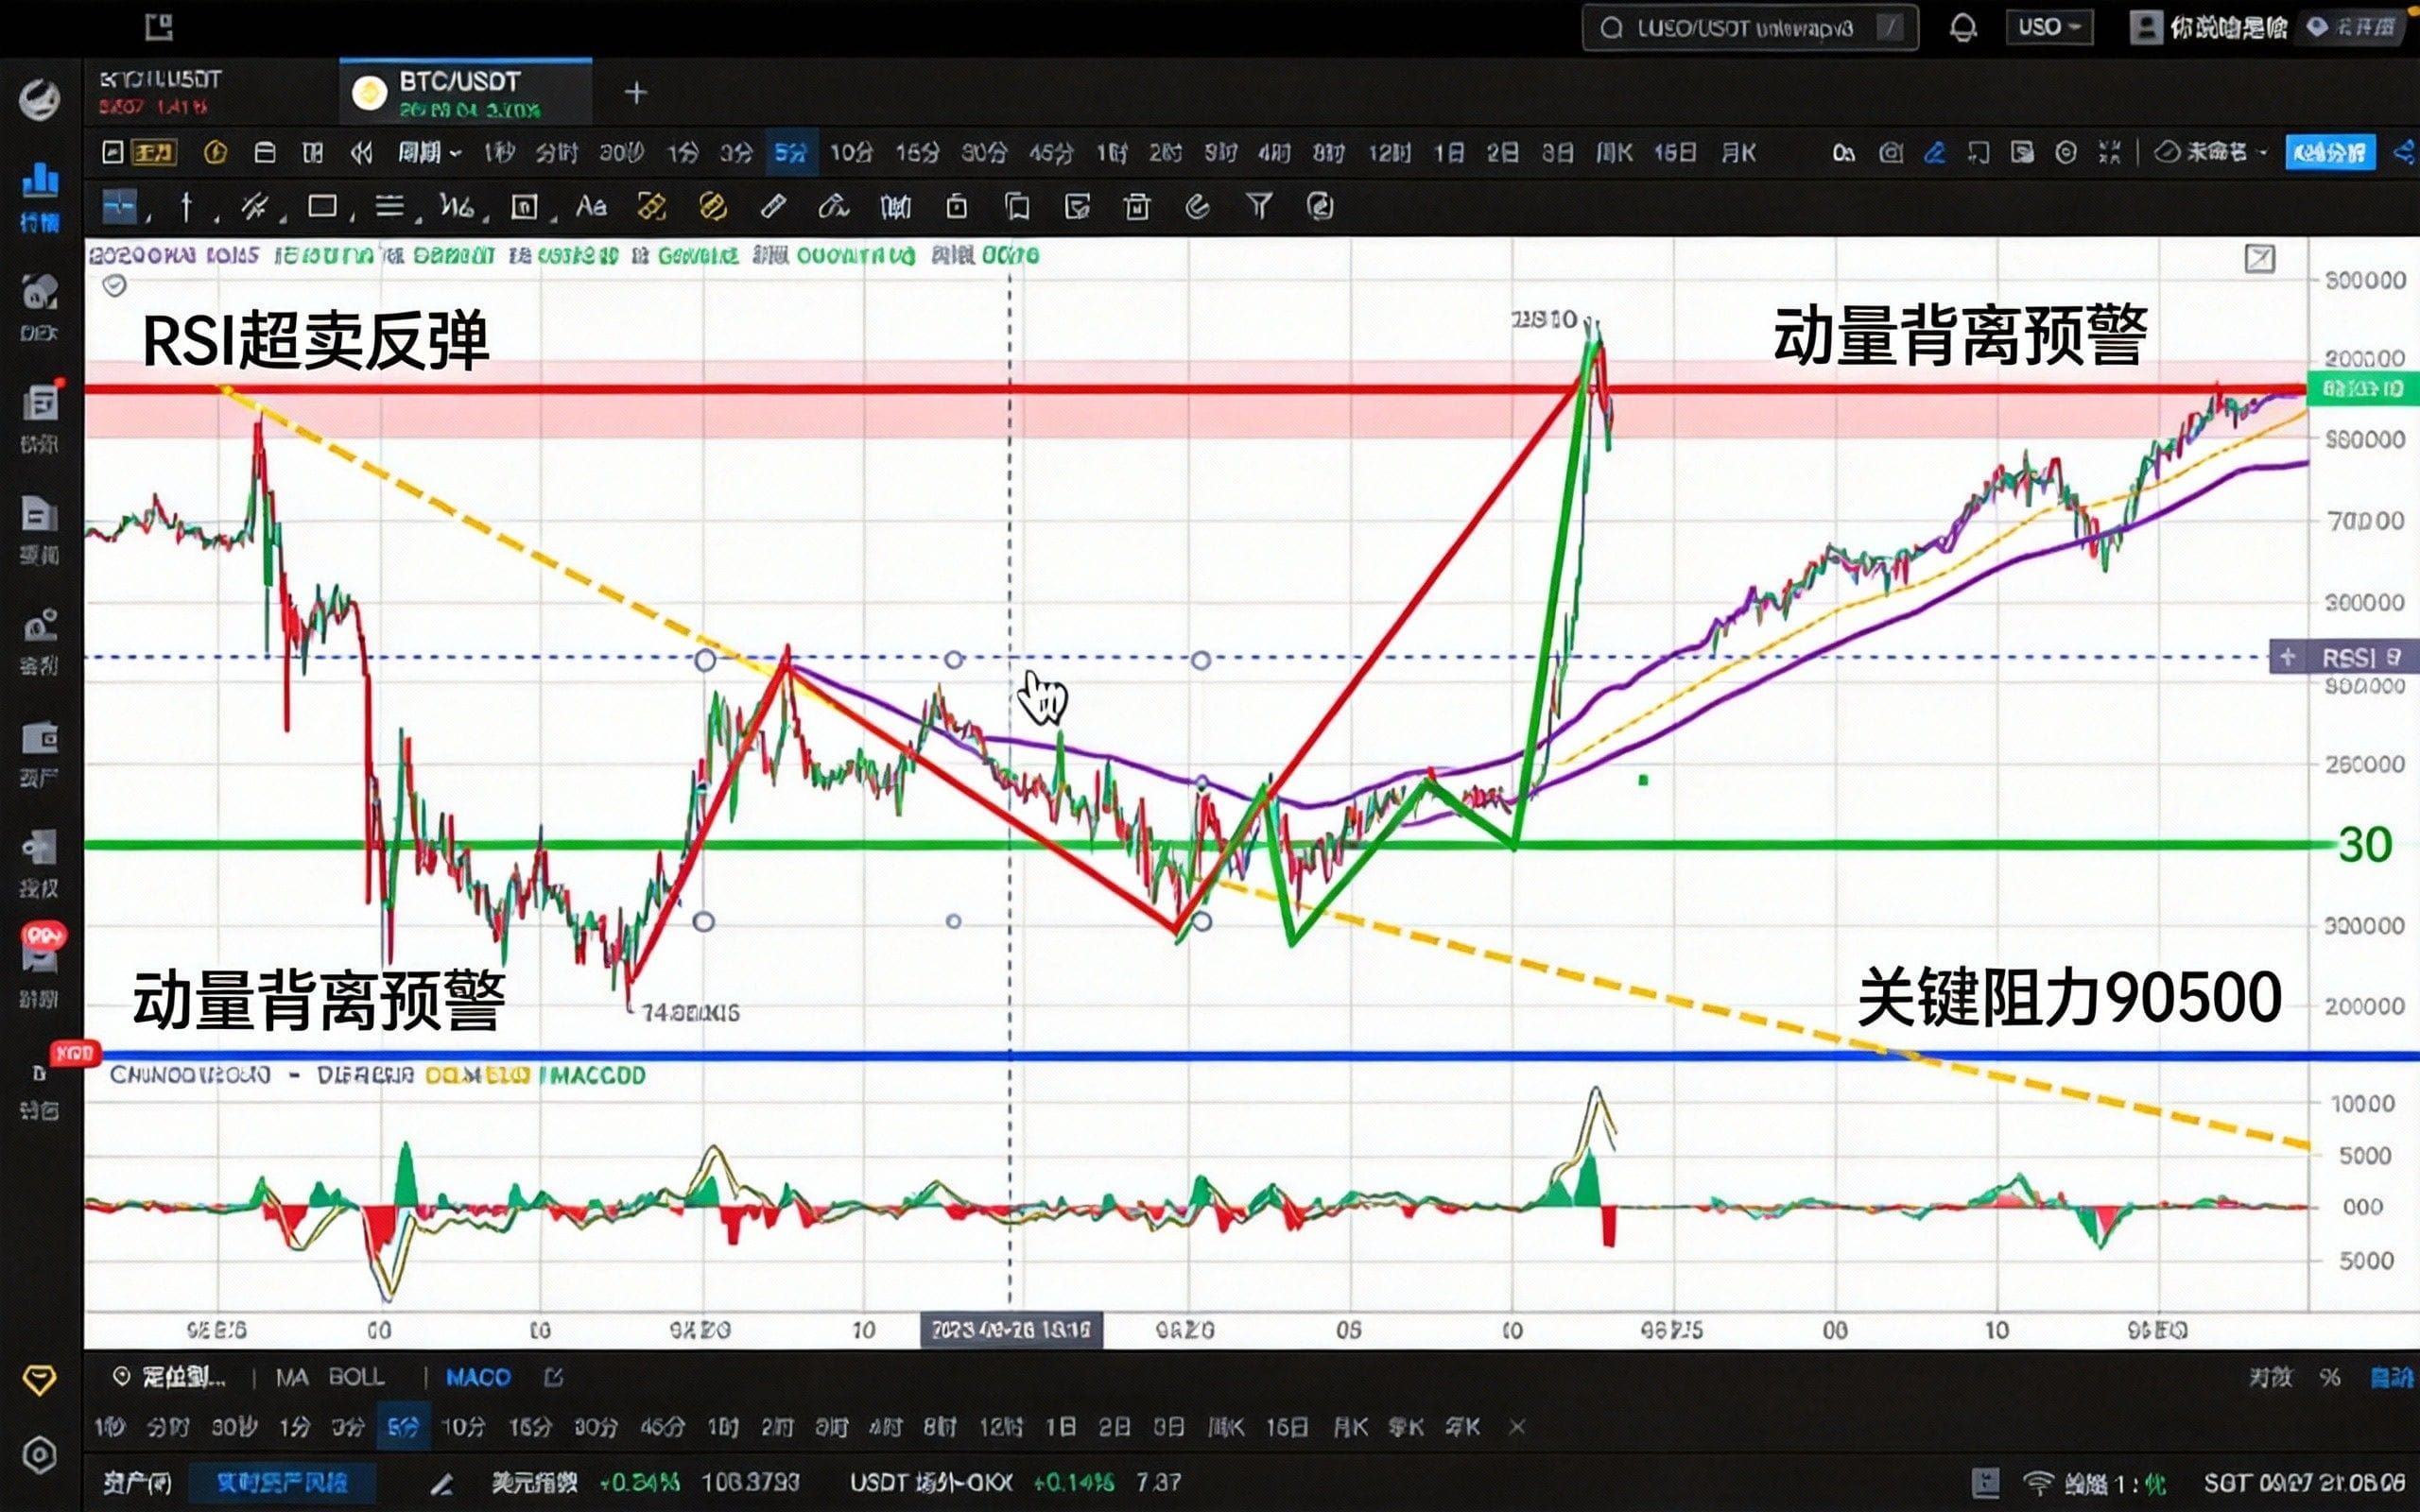This screenshot has width=2420, height=1512.
Task: Add a new chart tab with plus
Action: tap(636, 93)
